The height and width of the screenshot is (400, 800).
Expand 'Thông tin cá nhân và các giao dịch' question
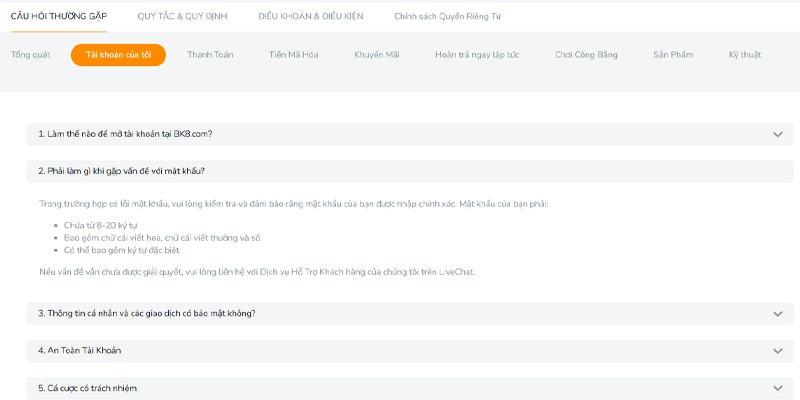pos(410,314)
